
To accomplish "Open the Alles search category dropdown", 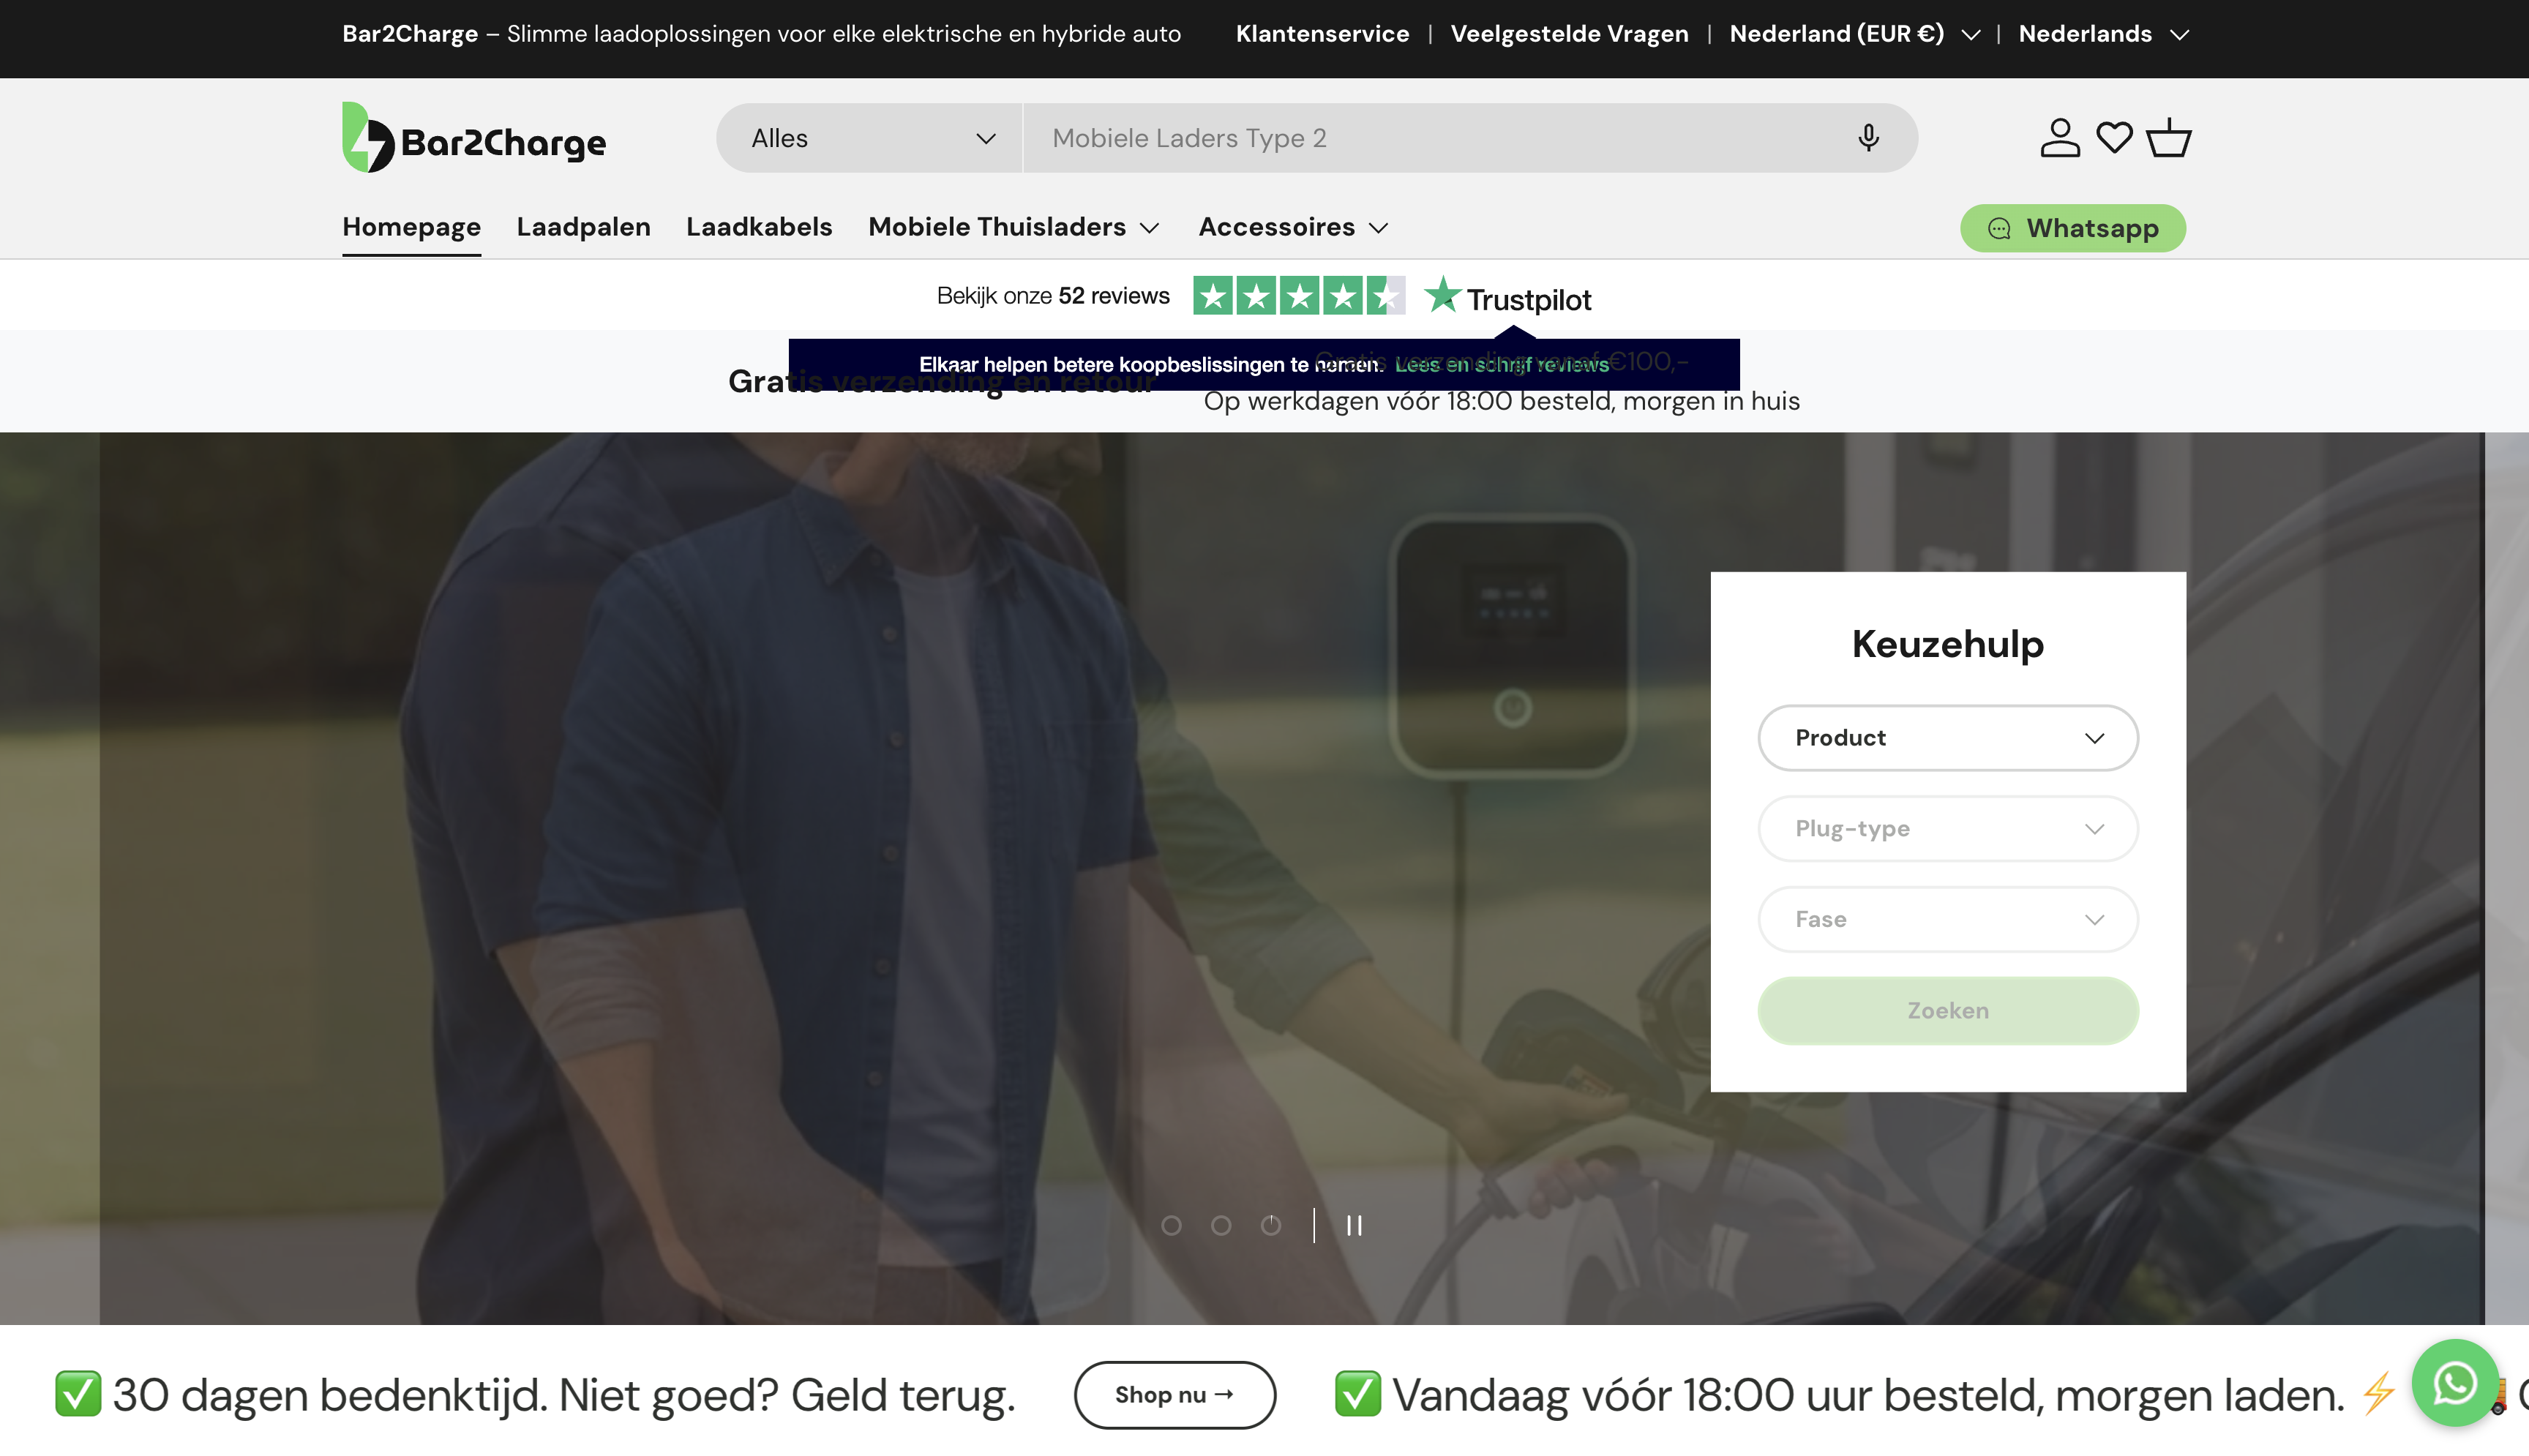I will (x=868, y=137).
